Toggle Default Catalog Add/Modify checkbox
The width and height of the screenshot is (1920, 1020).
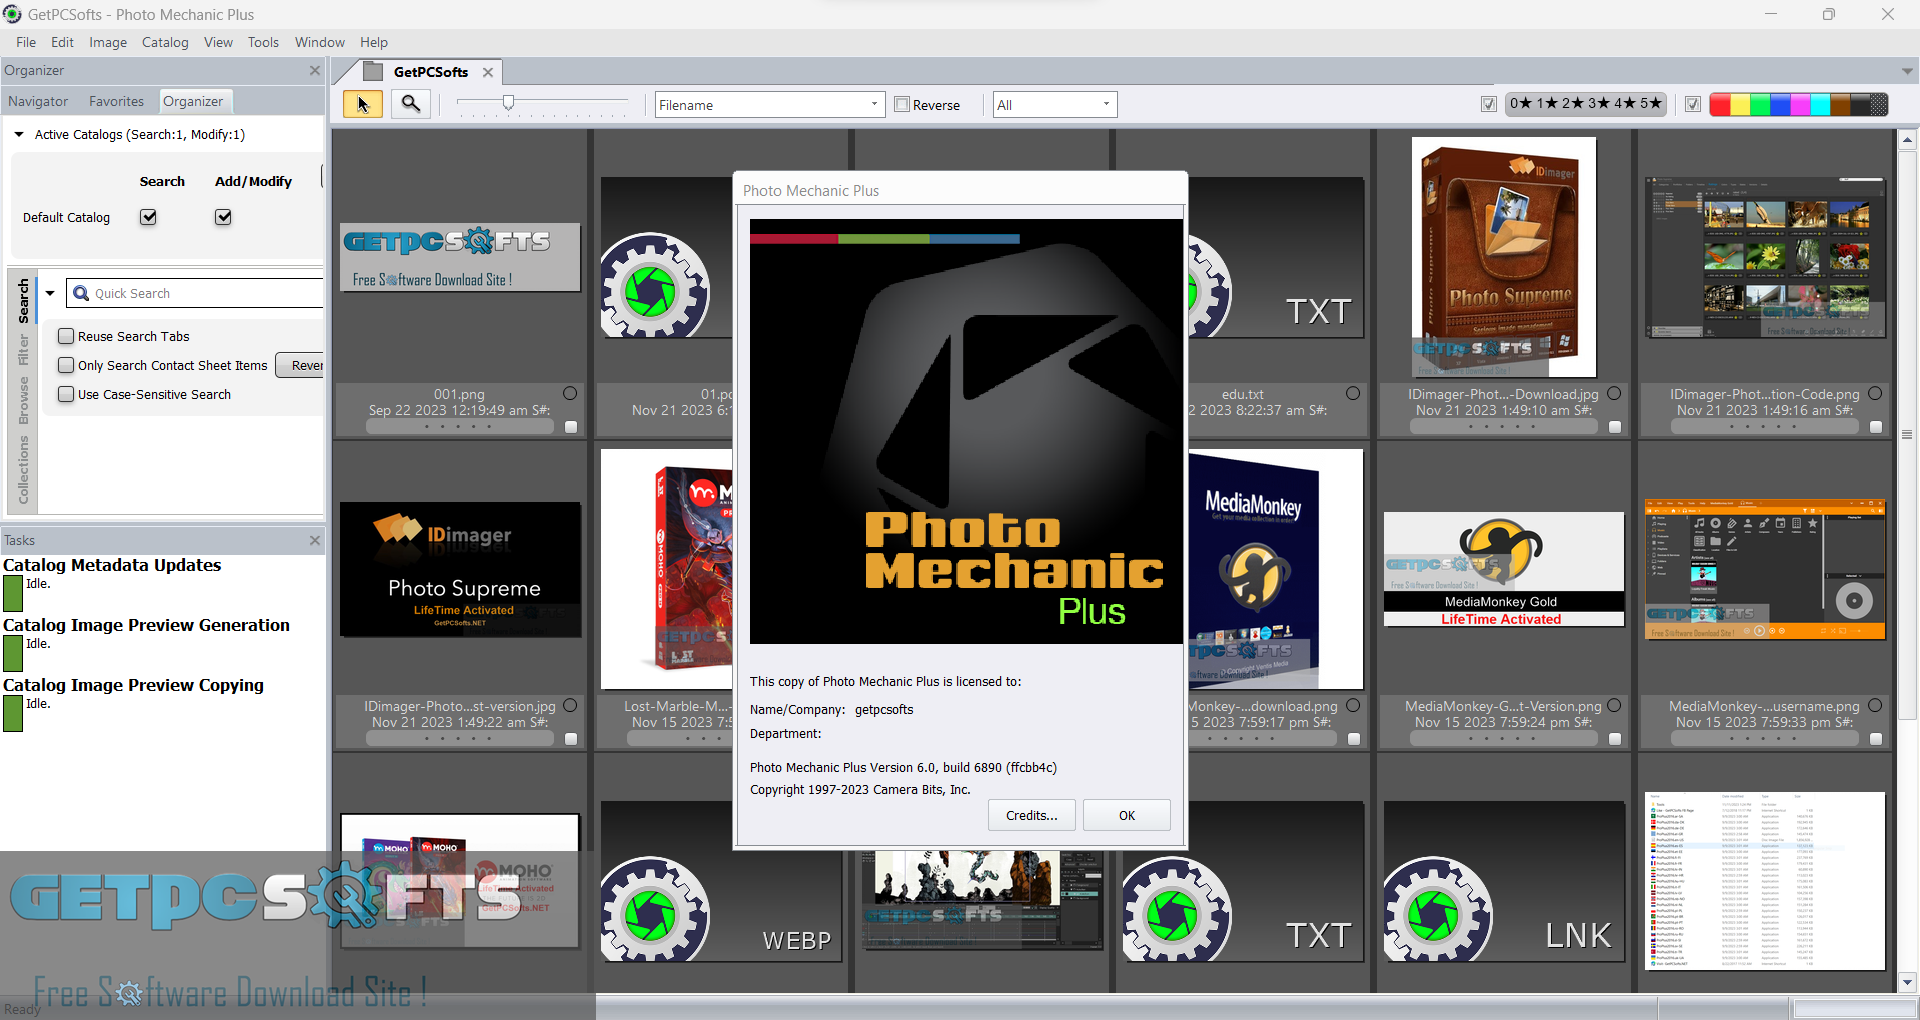(x=223, y=217)
